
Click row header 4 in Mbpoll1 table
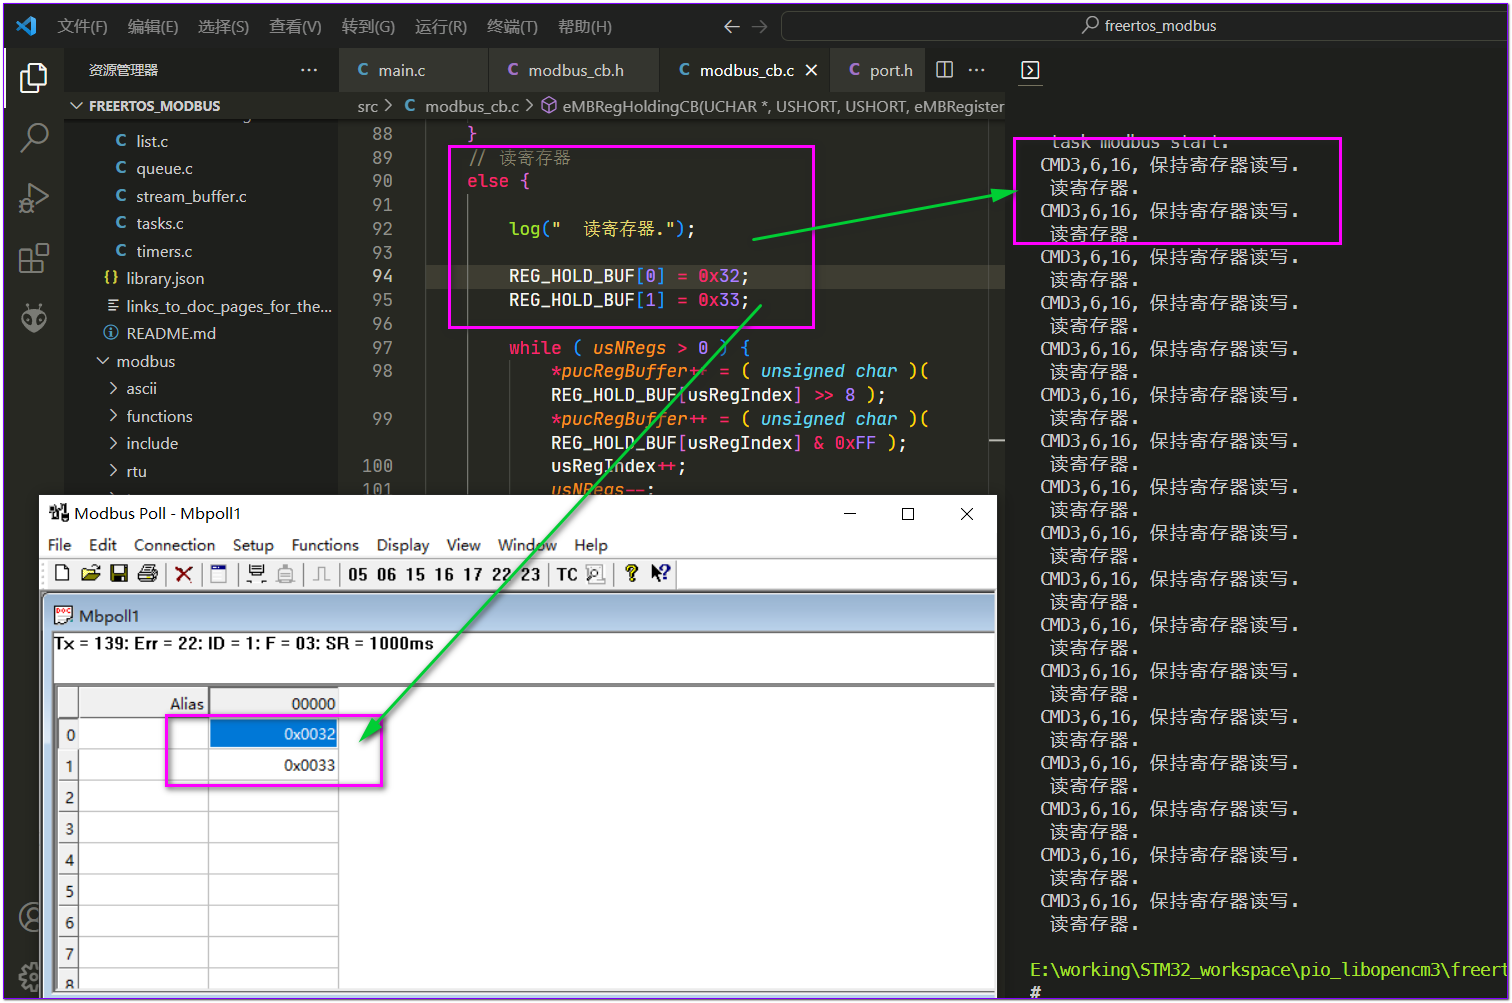[x=69, y=860]
